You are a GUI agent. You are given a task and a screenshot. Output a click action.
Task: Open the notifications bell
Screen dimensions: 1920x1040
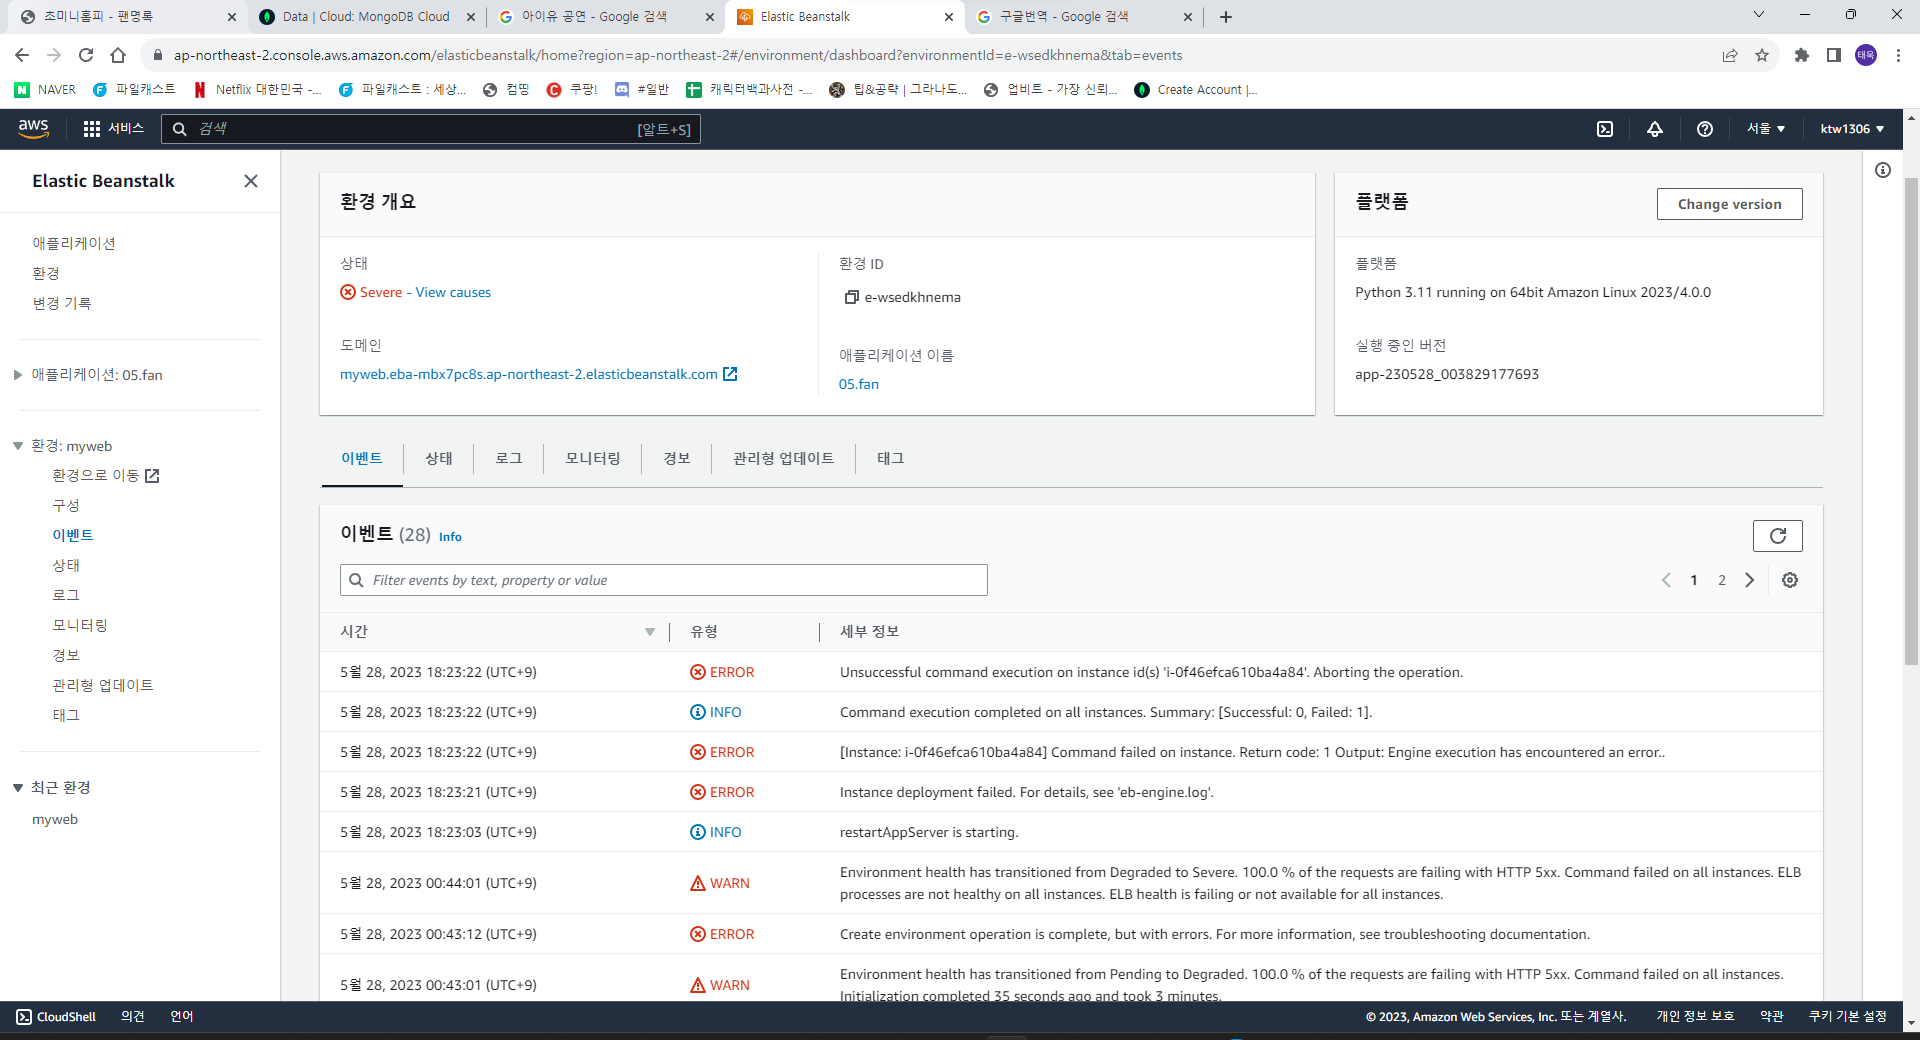(1655, 129)
